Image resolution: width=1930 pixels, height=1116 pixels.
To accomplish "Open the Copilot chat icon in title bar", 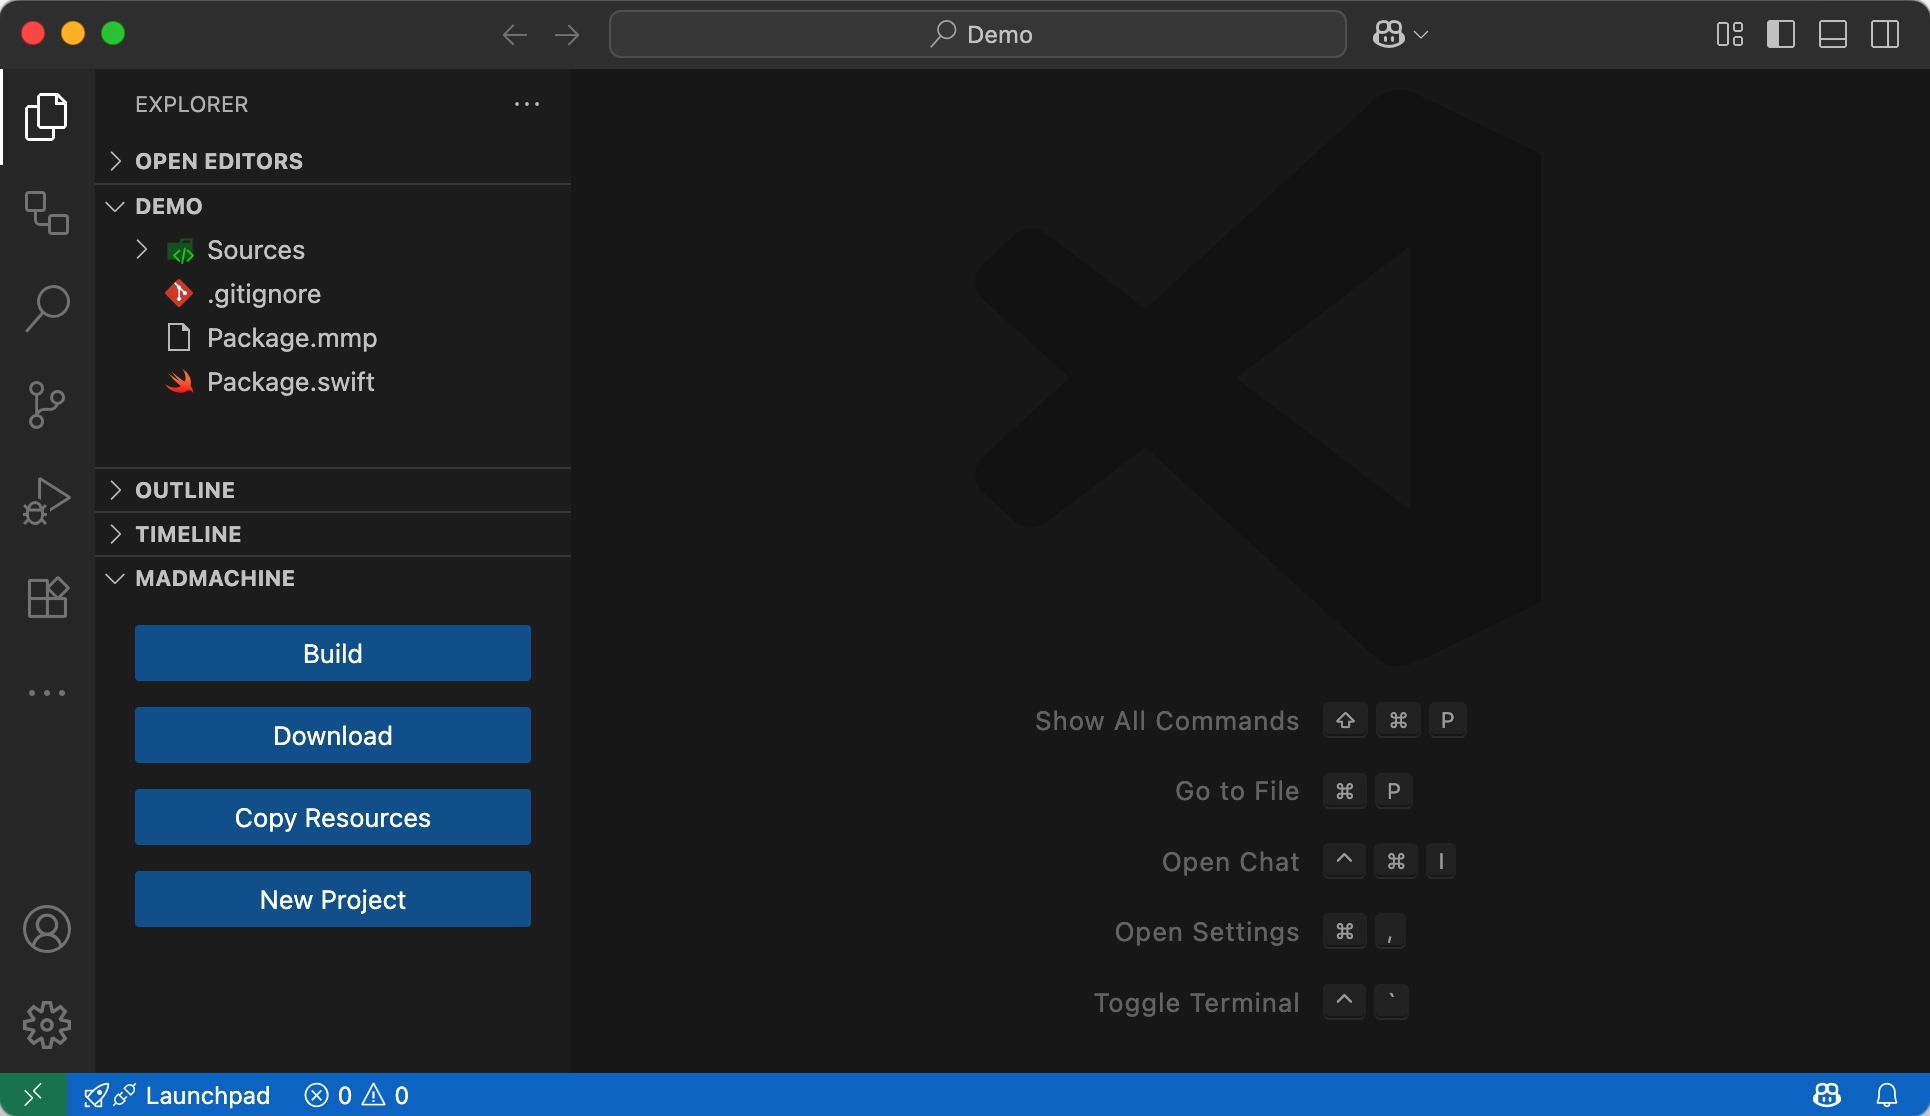I will coord(1388,35).
